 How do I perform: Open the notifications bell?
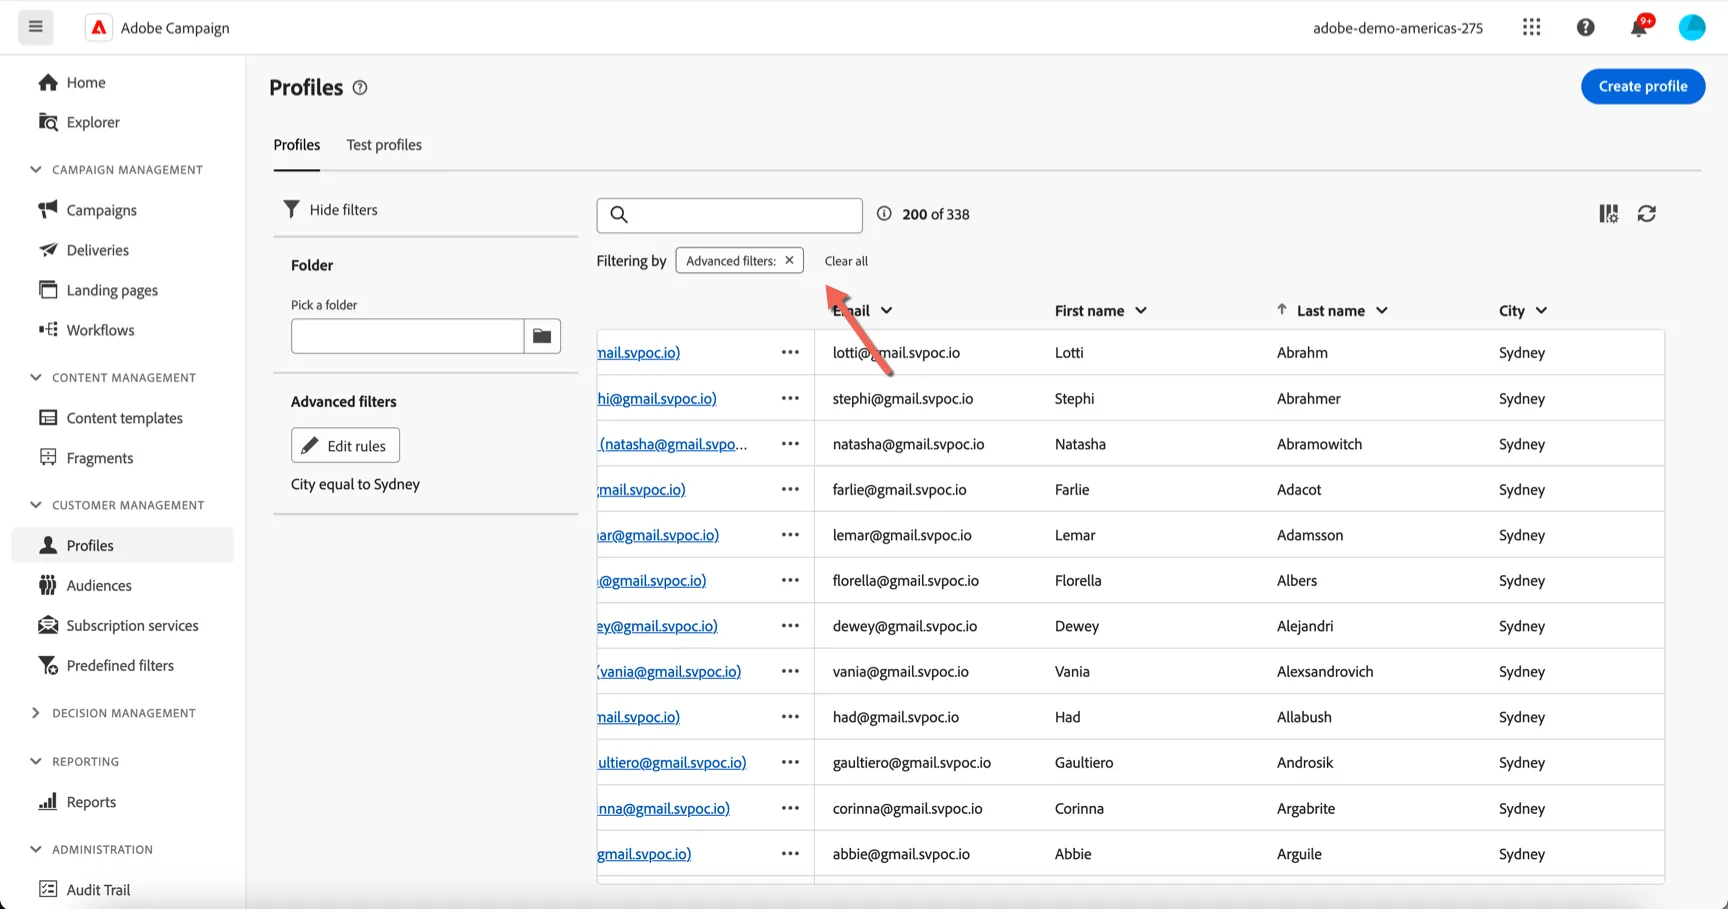[1639, 27]
